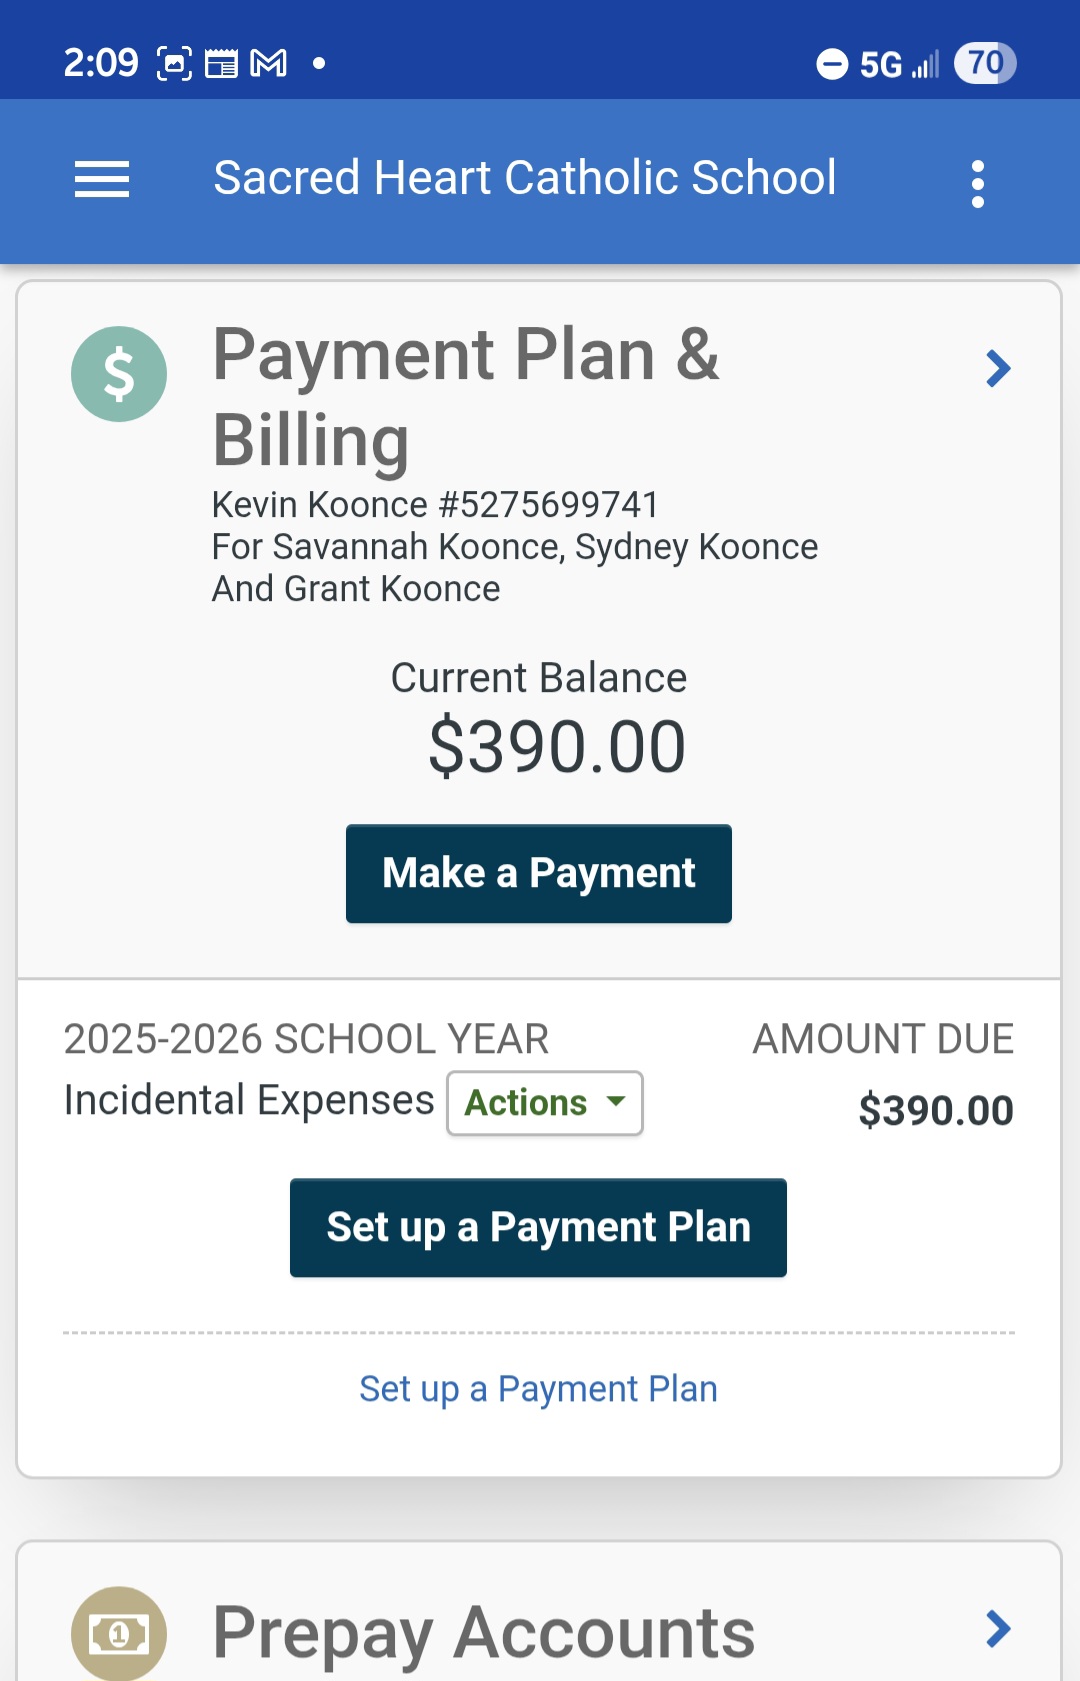Open Payment Plan & Billing chevron arrow
1080x1681 pixels.
click(998, 368)
